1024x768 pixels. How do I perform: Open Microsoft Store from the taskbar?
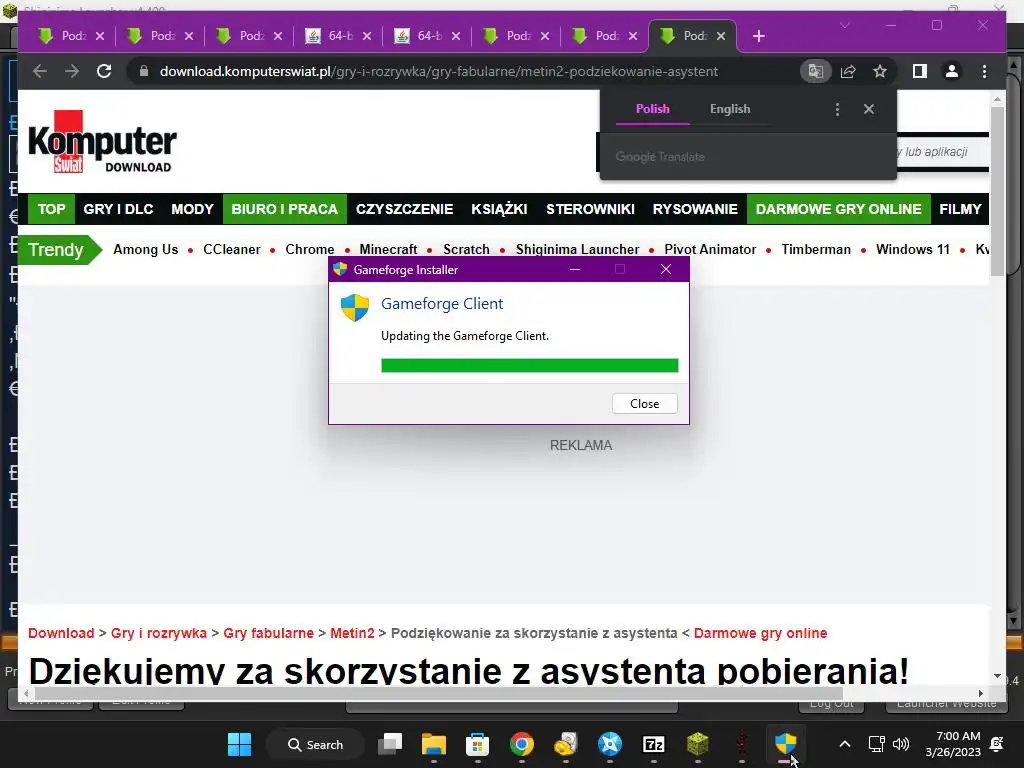[x=477, y=744]
